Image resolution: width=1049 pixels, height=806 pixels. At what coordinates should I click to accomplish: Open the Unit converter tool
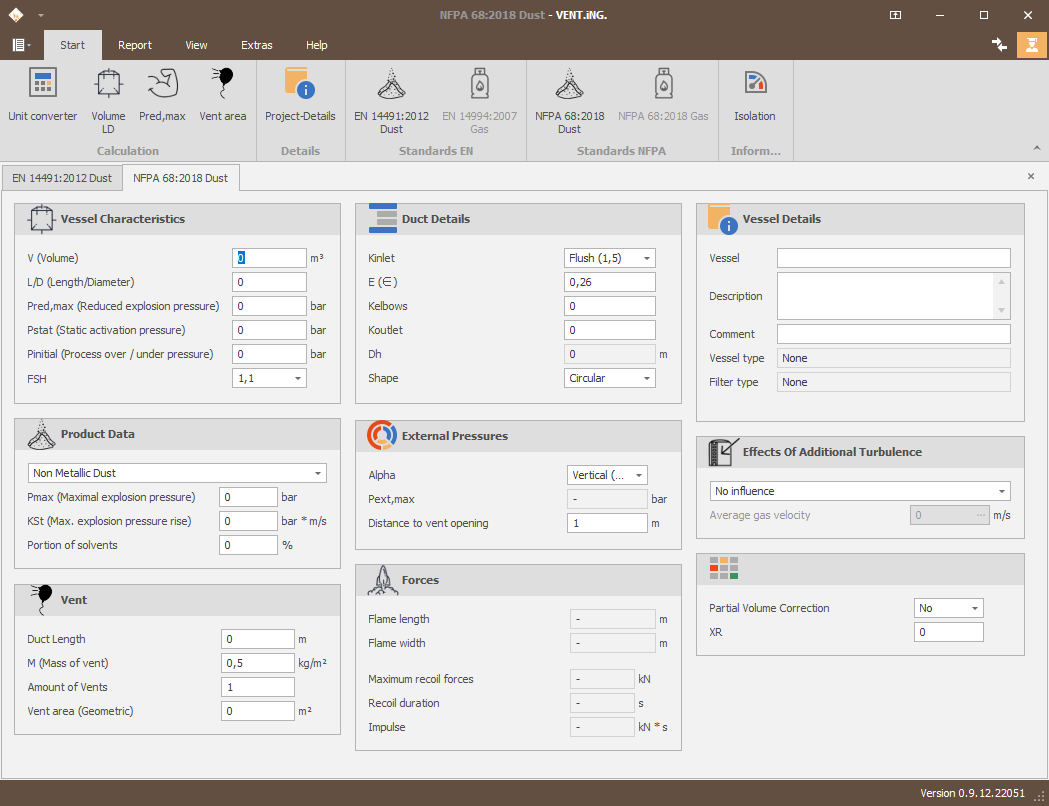43,95
